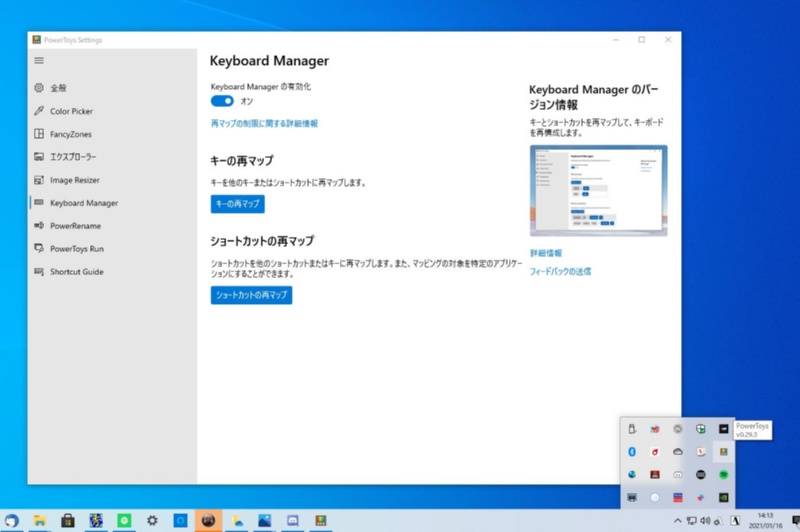The width and height of the screenshot is (800, 532).
Task: Click the Spotify icon in the tray overflow
Action: 724,474
